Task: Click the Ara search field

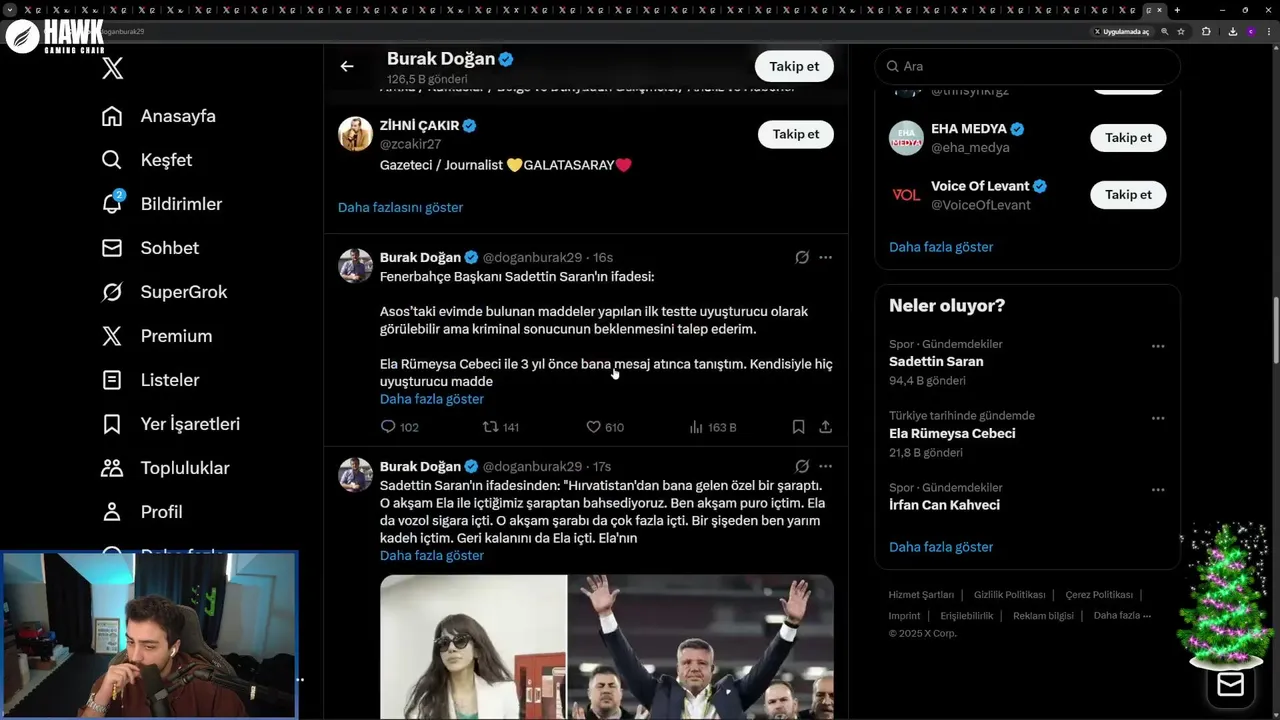Action: [x=1027, y=66]
